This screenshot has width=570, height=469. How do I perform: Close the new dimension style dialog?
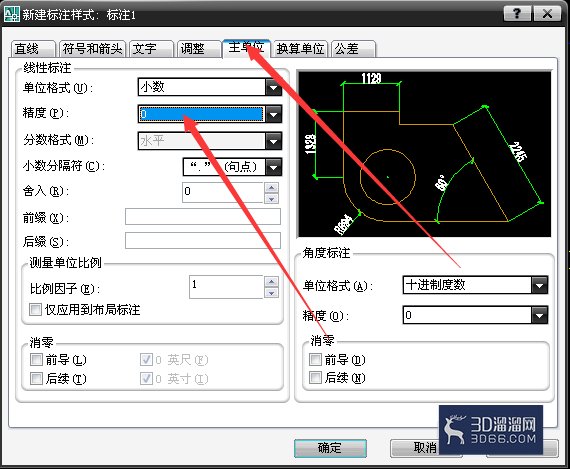tap(547, 14)
